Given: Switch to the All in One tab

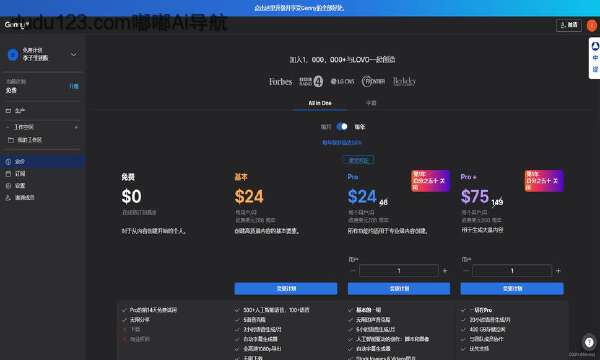Looking at the screenshot, I should click(320, 103).
